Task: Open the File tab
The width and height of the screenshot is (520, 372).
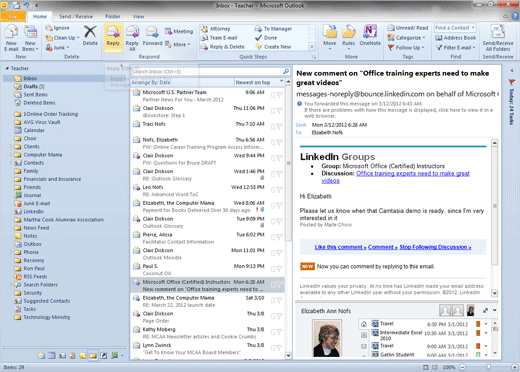Action: [13, 16]
